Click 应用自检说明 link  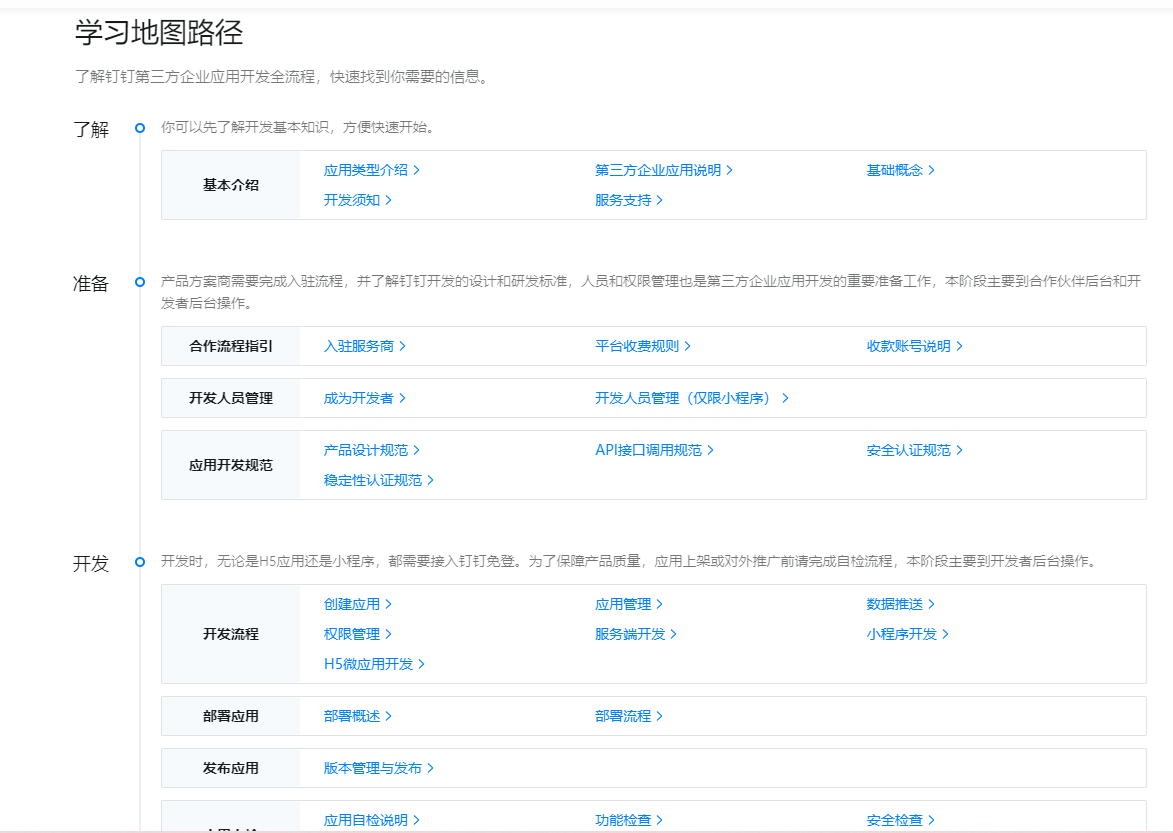click(x=371, y=820)
